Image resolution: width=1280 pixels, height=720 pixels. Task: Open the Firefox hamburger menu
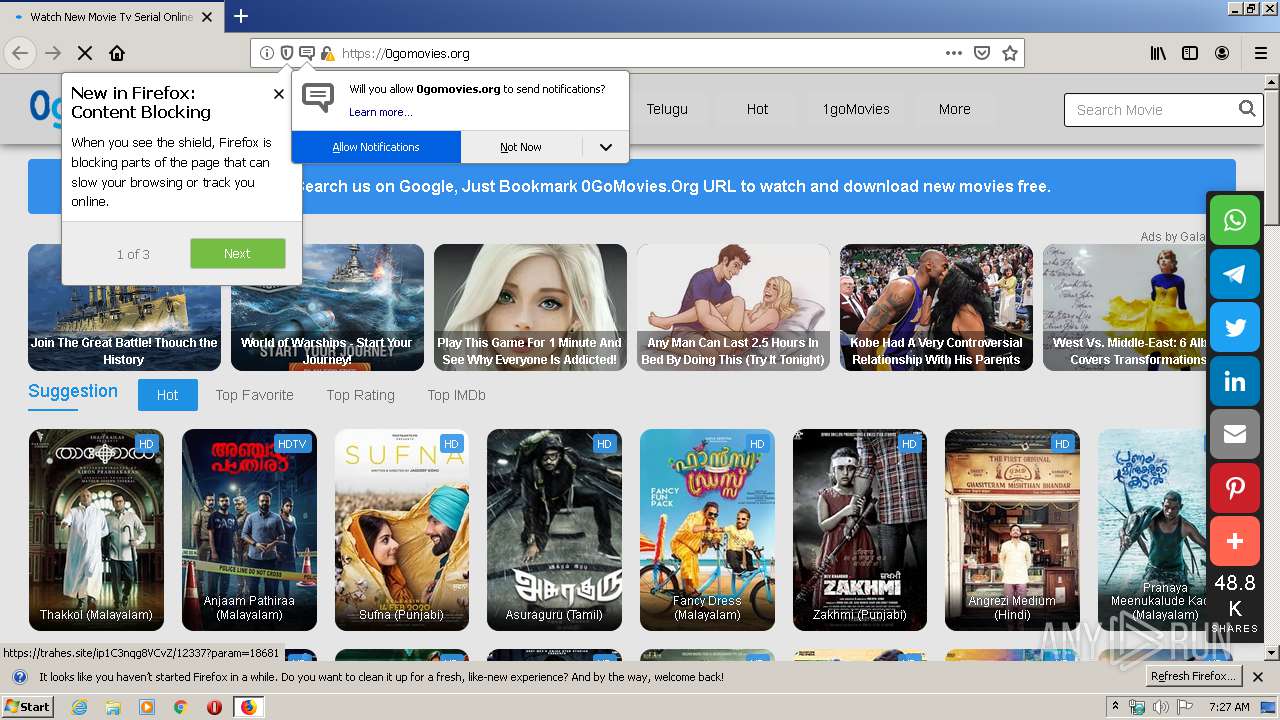tap(1260, 53)
